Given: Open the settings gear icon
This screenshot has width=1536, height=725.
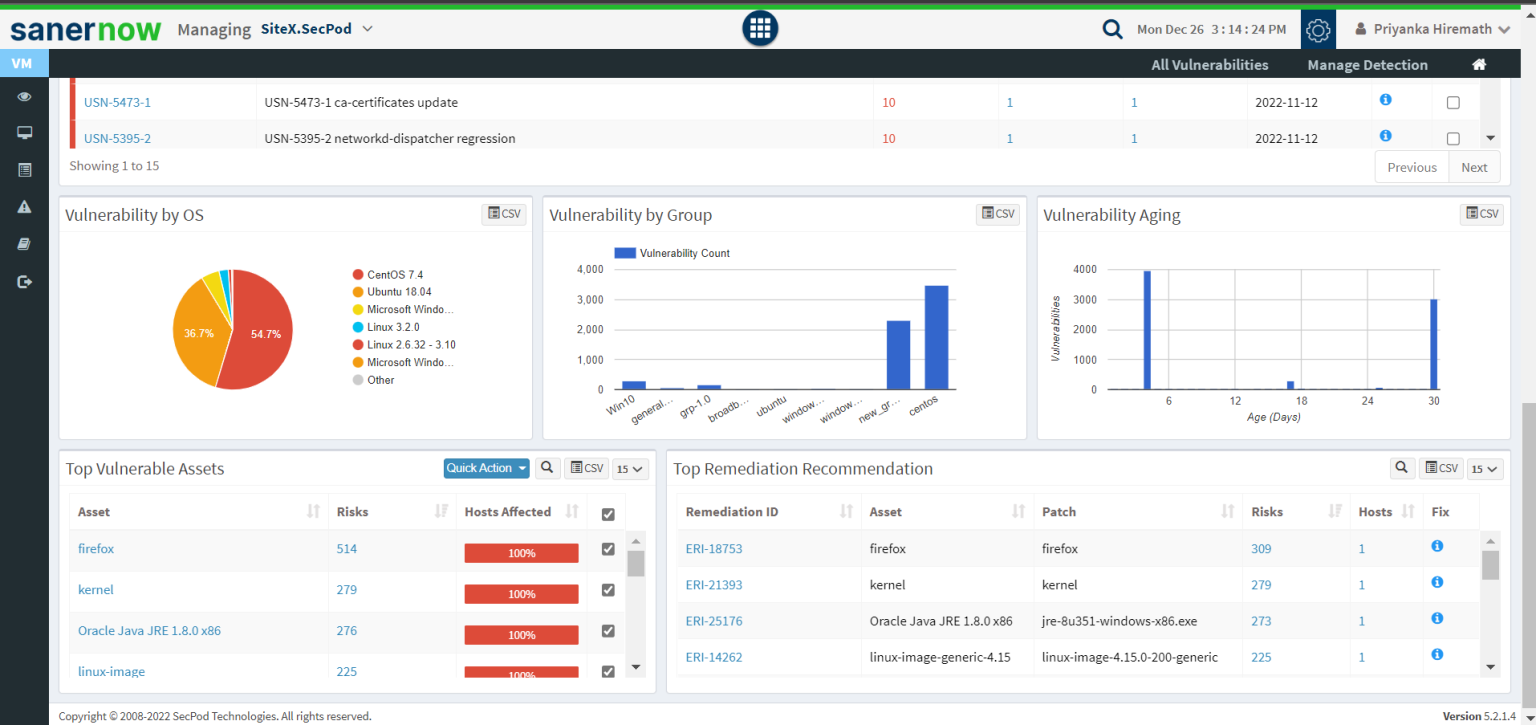Looking at the screenshot, I should point(1317,29).
